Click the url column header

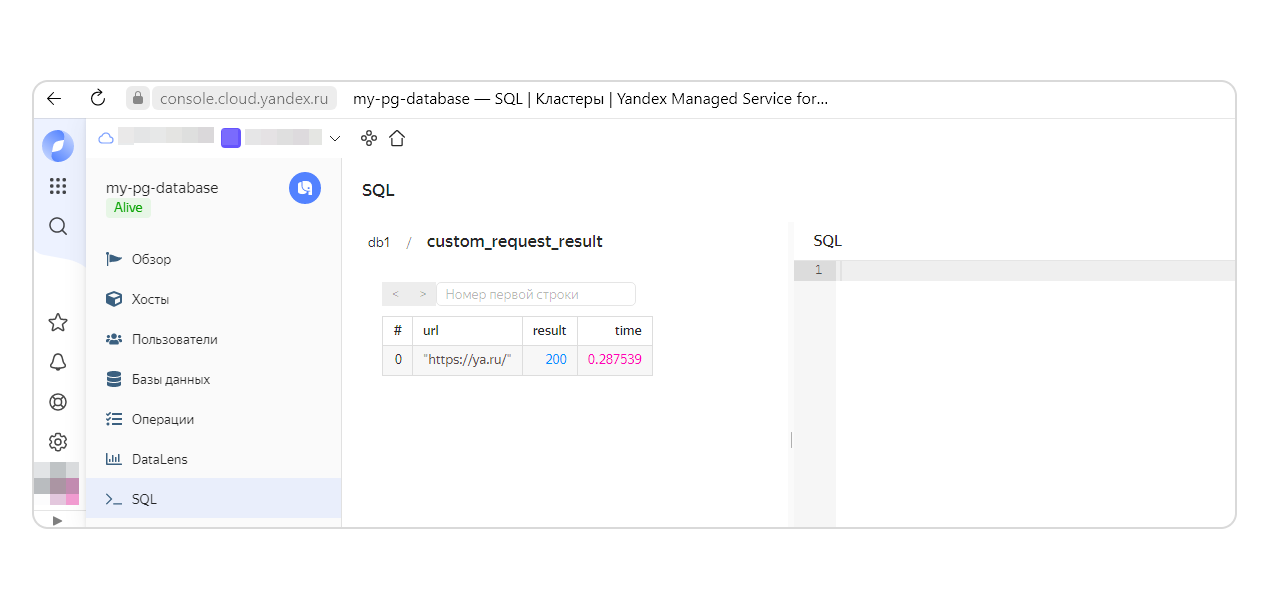[468, 331]
